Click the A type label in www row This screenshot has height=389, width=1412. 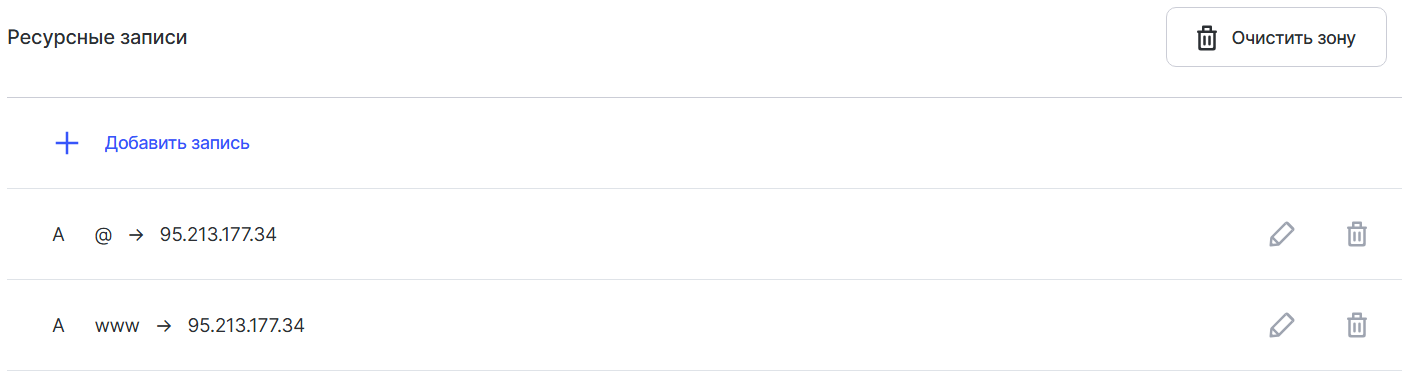pos(59,325)
